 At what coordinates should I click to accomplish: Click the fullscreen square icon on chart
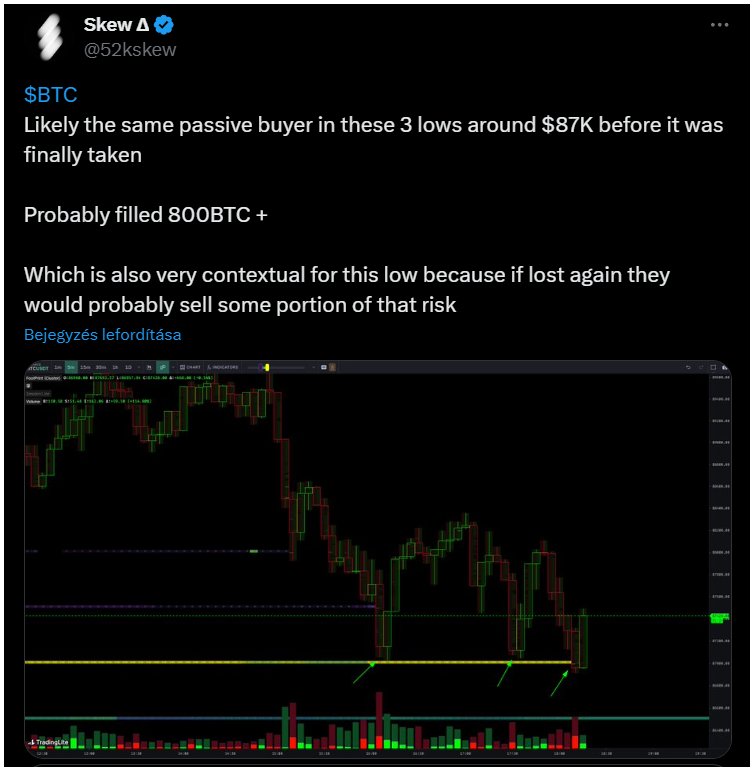point(713,367)
